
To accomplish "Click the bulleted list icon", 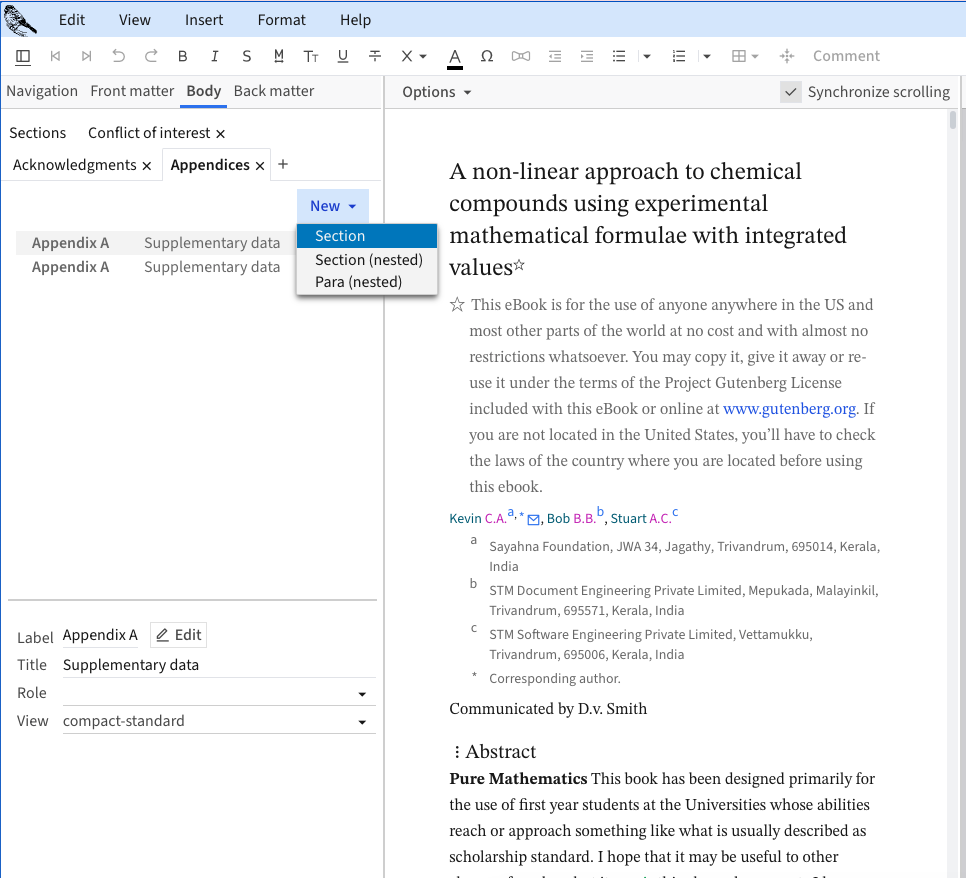I will [x=619, y=56].
